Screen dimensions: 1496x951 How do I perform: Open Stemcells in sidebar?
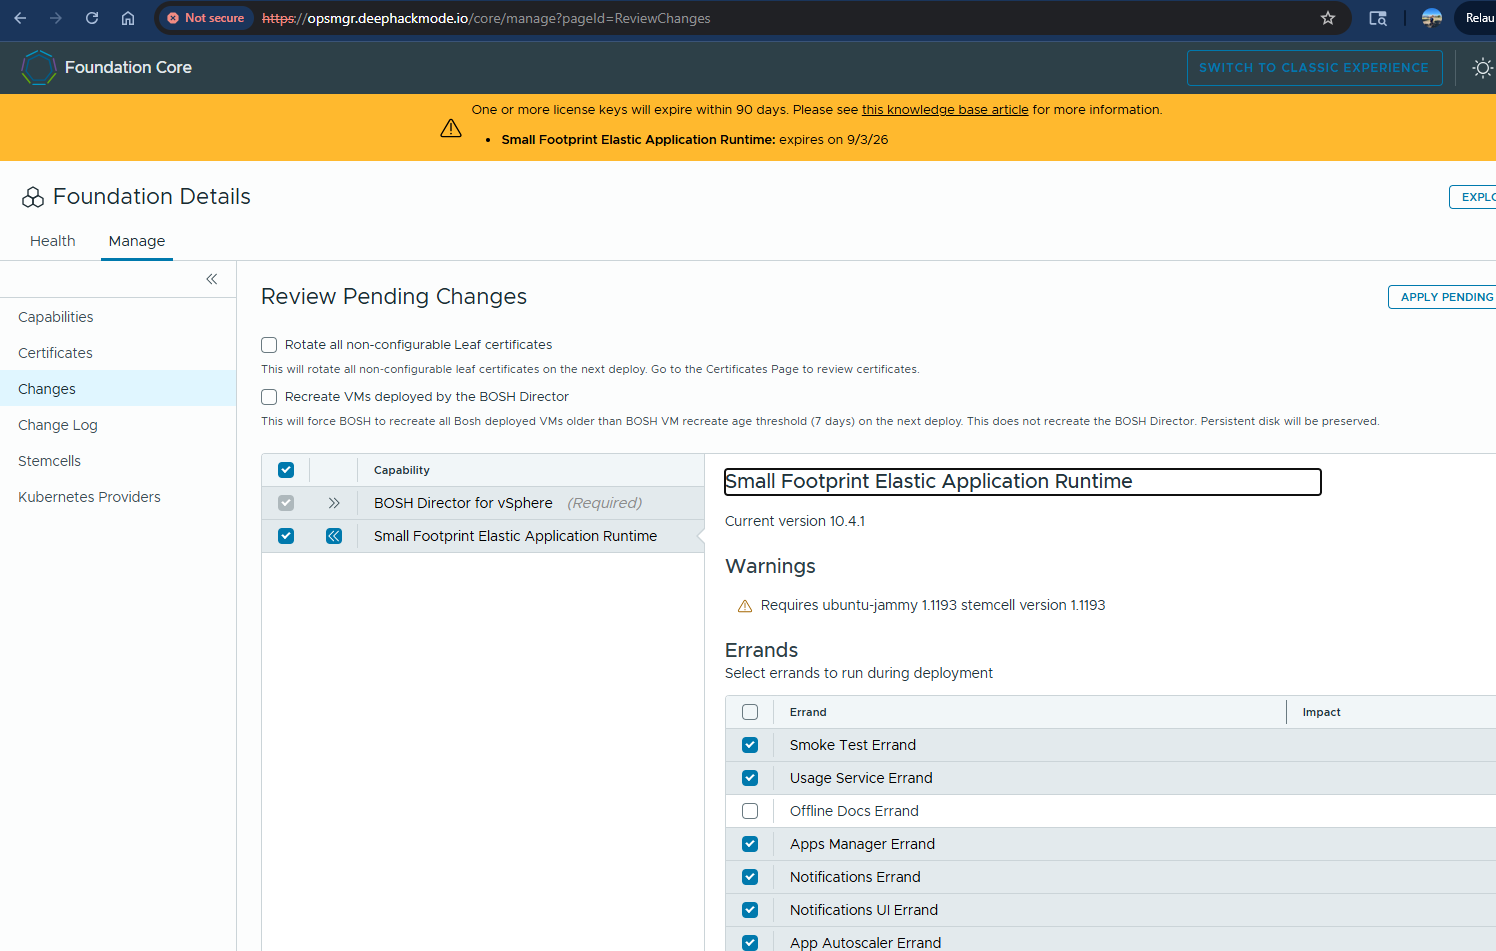click(118, 461)
